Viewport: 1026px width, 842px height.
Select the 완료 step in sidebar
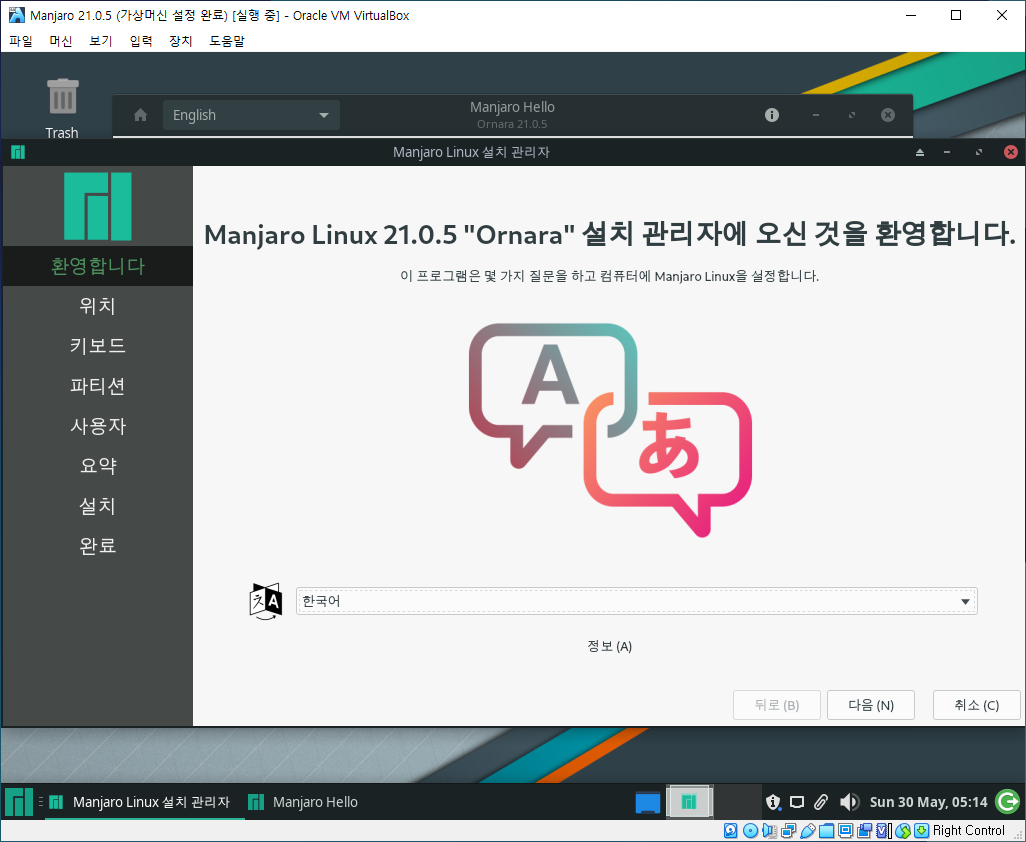tap(97, 546)
